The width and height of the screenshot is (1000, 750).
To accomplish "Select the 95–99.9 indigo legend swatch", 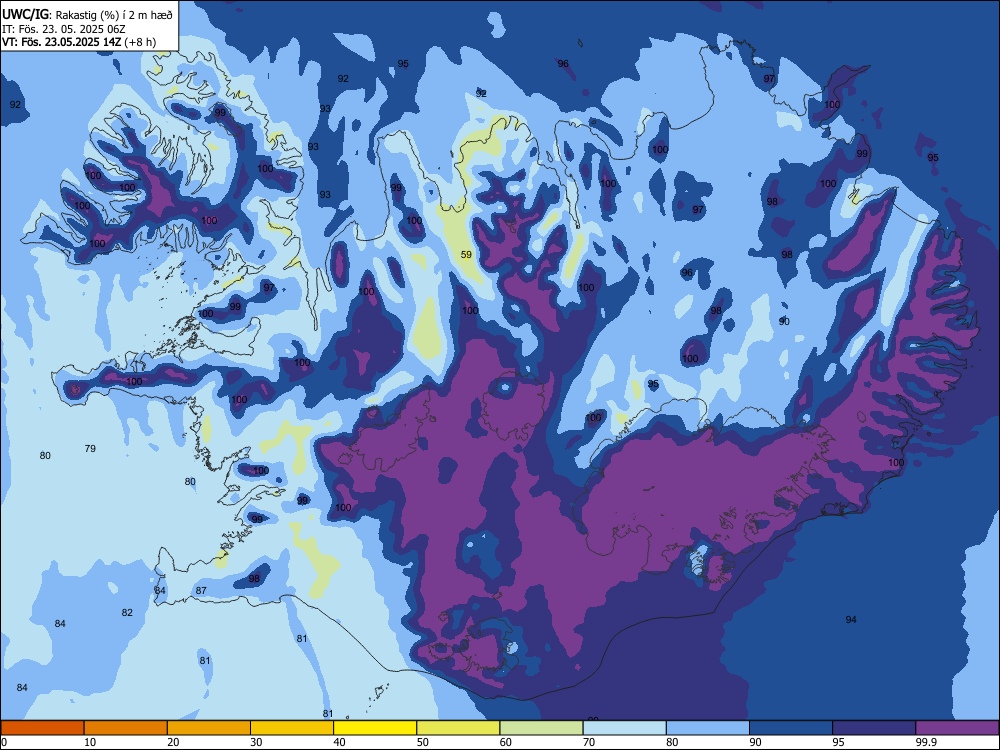I will click(x=874, y=728).
